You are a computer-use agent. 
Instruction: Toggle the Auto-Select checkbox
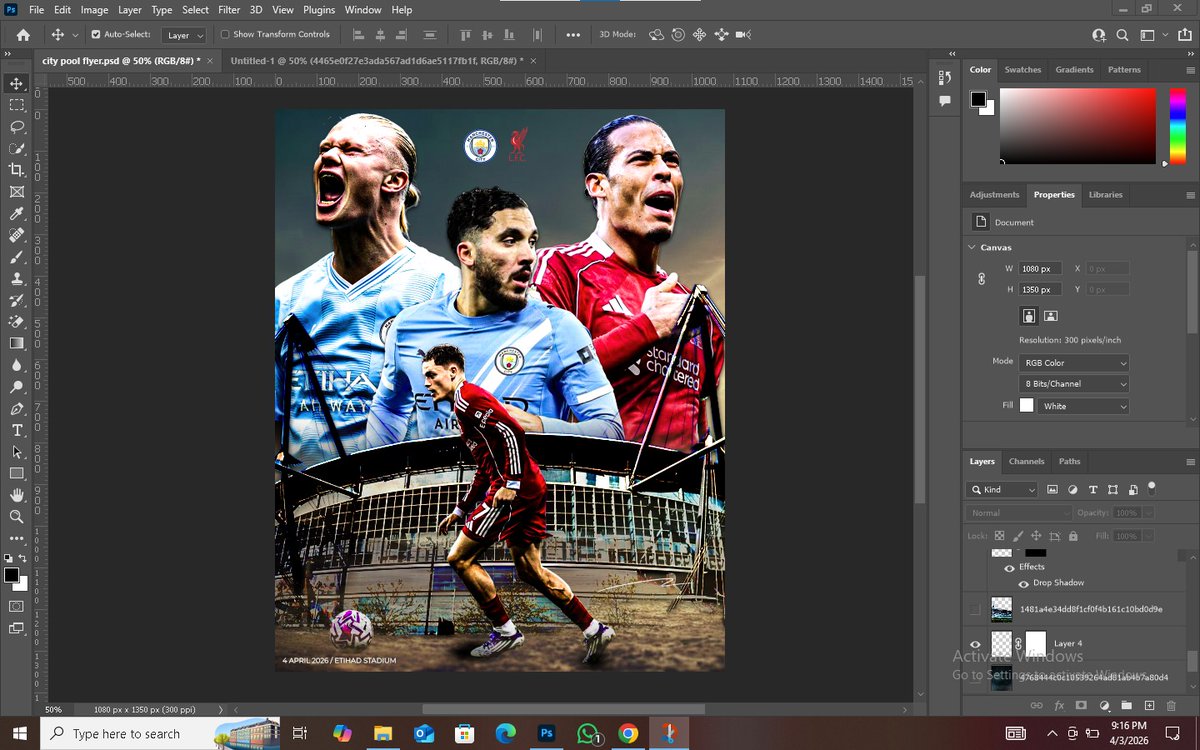96,34
